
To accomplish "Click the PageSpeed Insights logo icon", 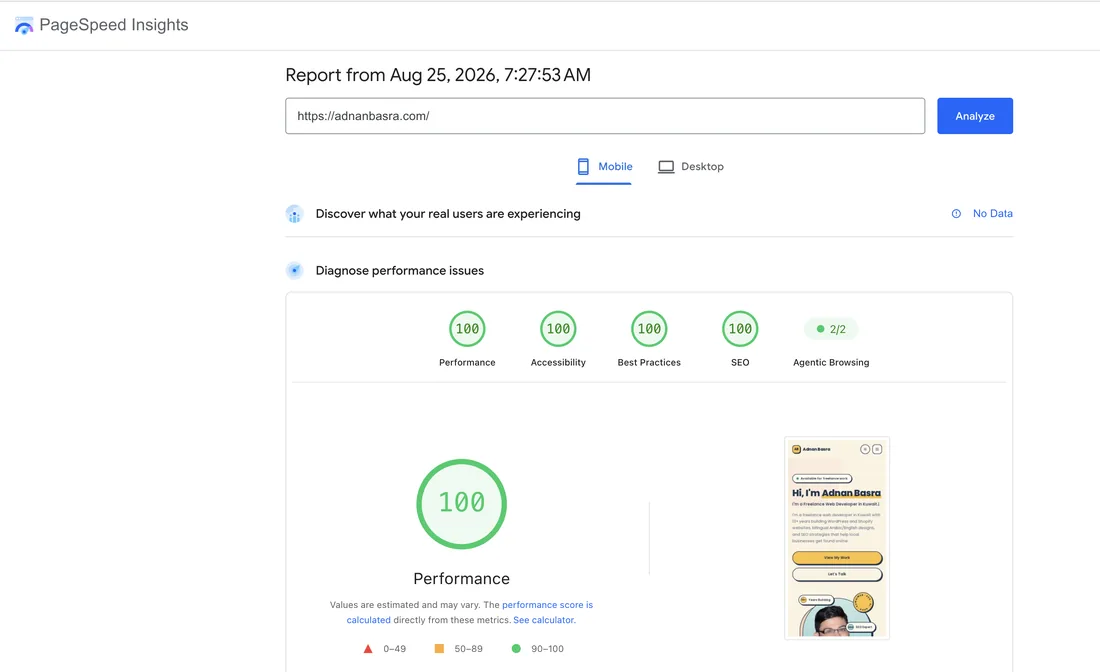I will (x=24, y=26).
